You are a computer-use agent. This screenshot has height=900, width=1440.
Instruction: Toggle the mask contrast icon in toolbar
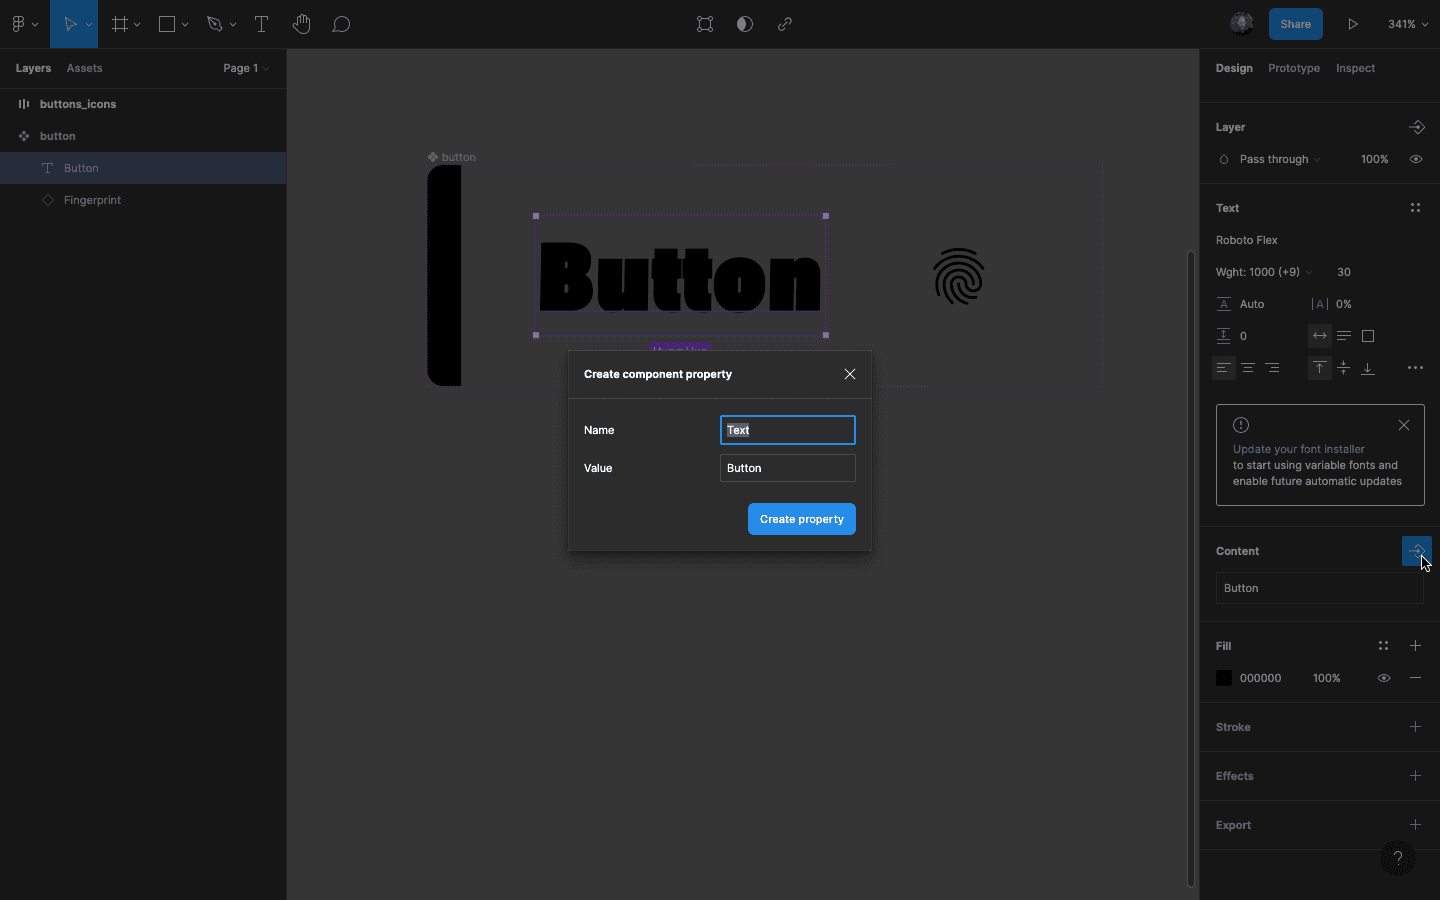coord(745,24)
